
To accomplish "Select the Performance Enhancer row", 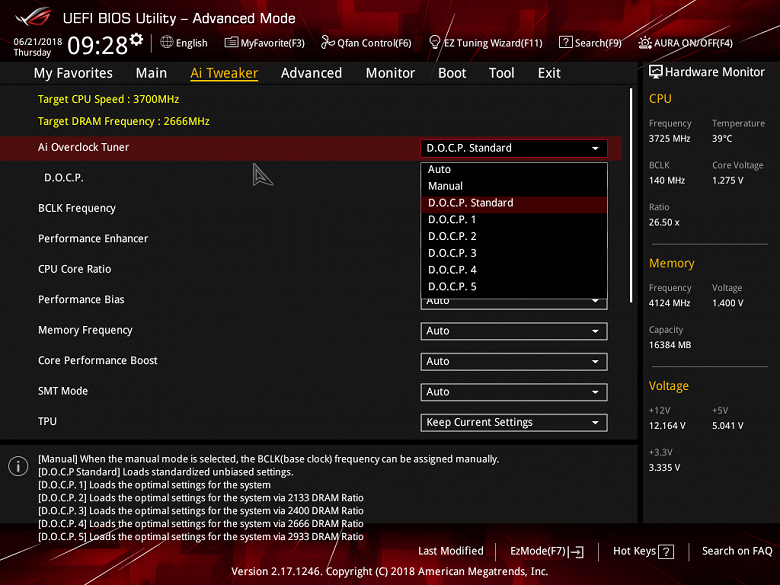I will click(93, 239).
